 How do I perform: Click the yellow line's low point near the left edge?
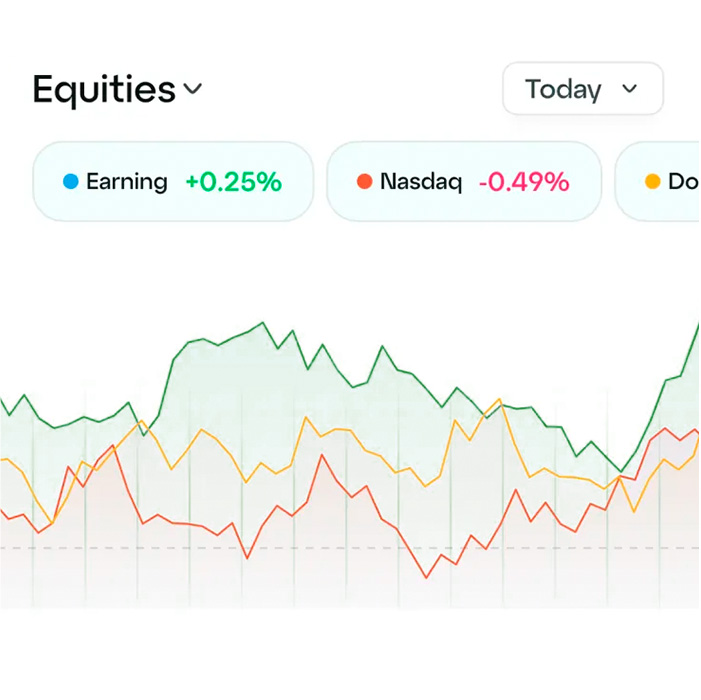point(50,523)
